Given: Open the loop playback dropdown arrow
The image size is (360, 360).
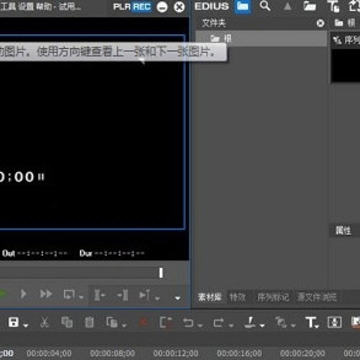Looking at the screenshot, I should [x=81, y=297].
